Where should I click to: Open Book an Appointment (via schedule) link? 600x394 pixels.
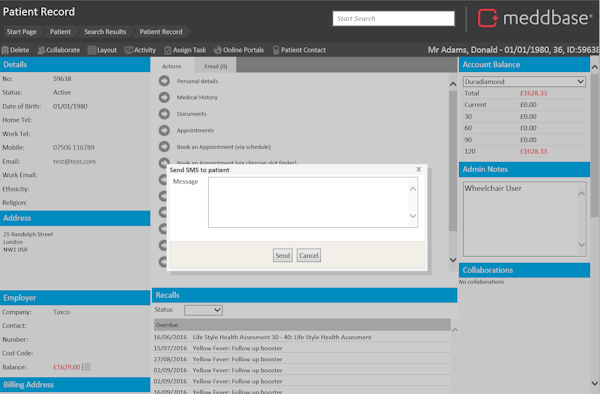pos(223,147)
